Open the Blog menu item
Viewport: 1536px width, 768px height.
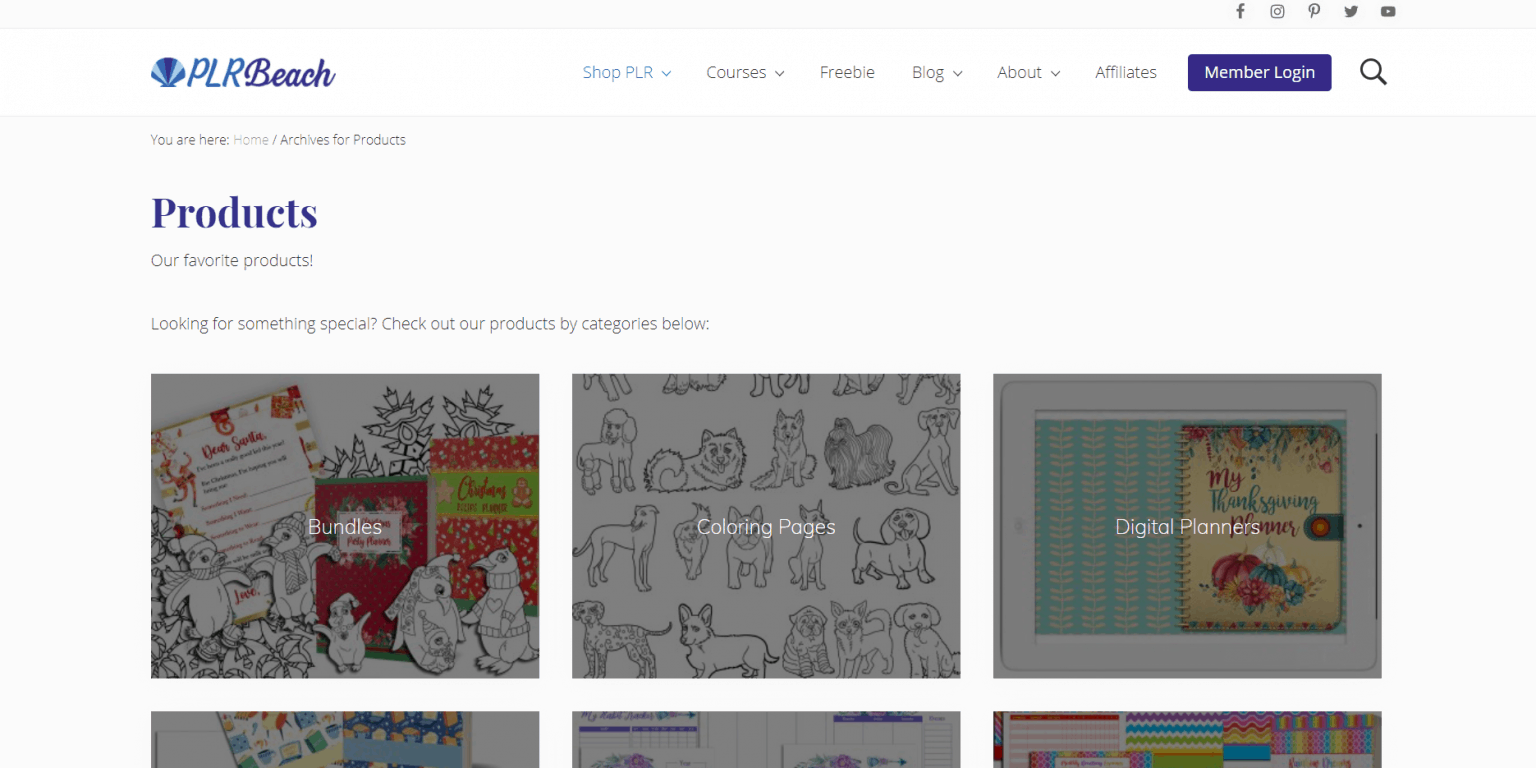tap(928, 72)
